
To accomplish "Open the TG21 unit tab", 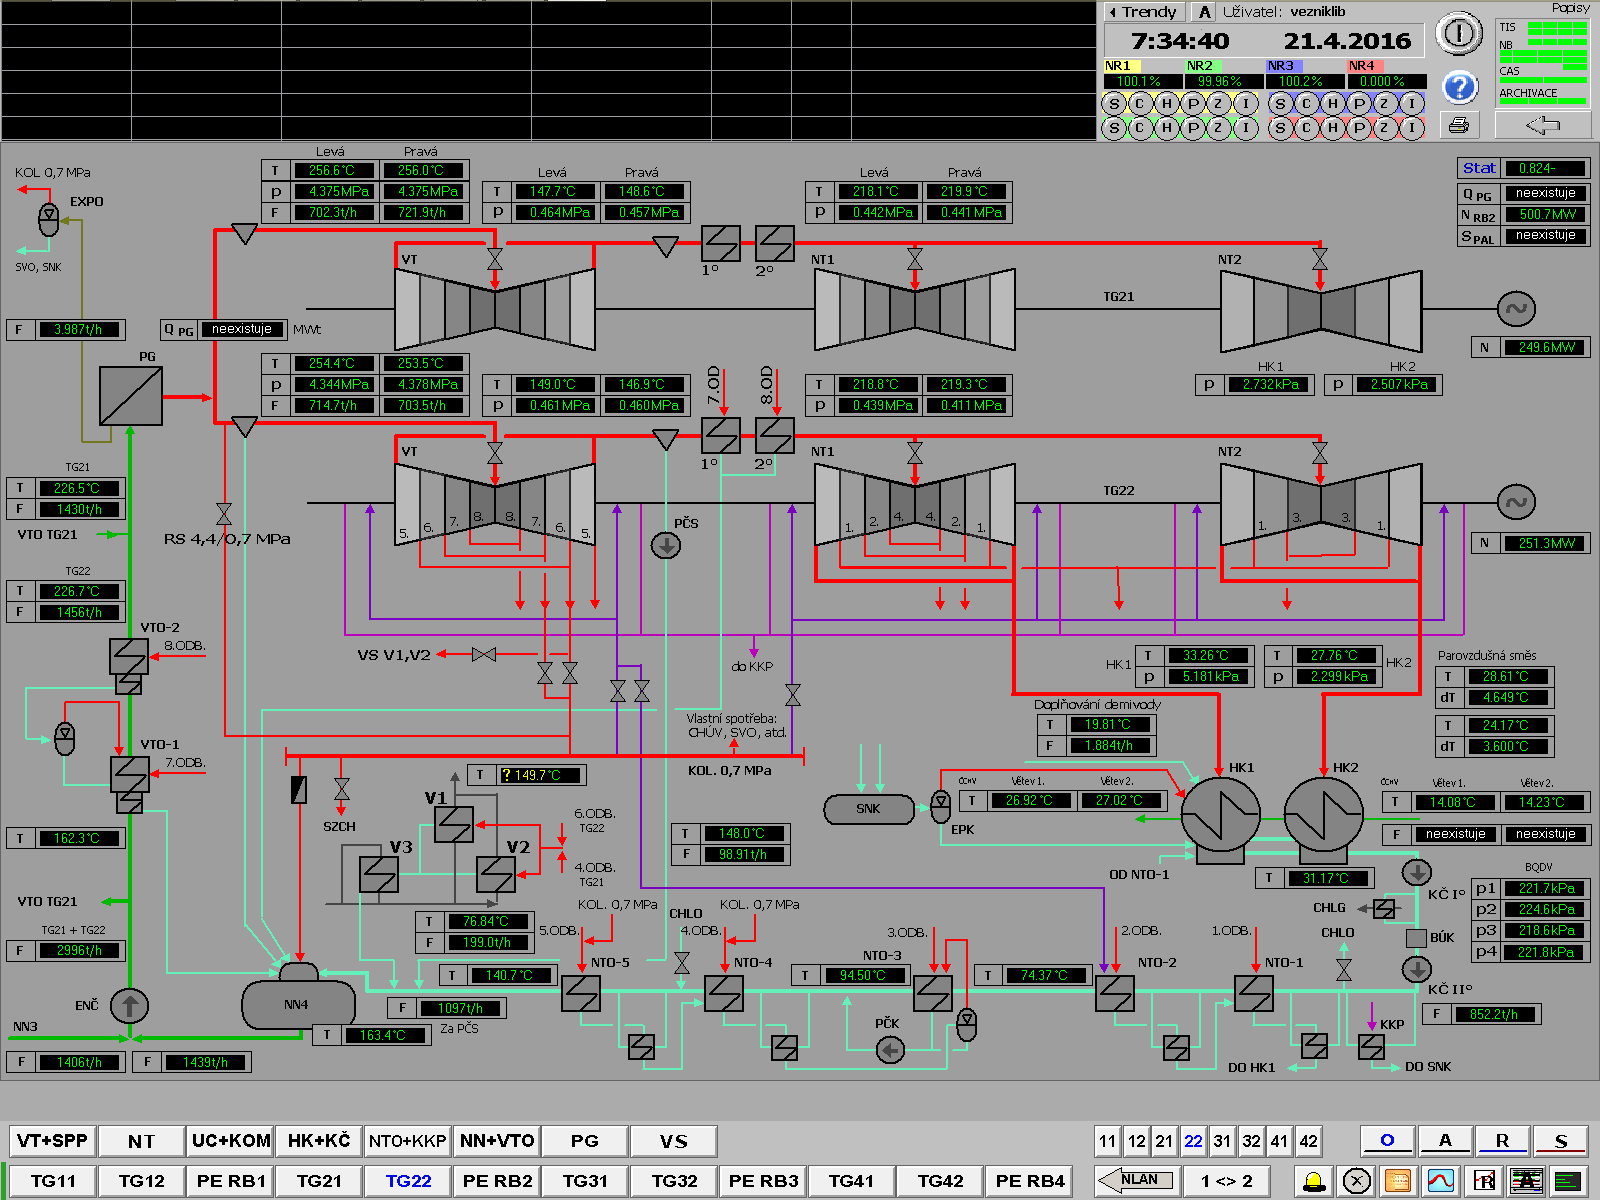I will point(319,1181).
